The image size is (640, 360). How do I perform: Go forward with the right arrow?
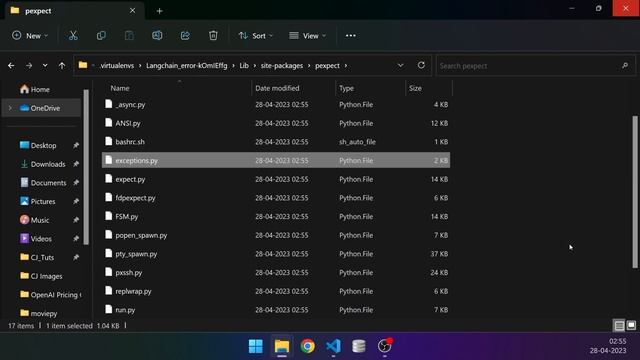29,65
